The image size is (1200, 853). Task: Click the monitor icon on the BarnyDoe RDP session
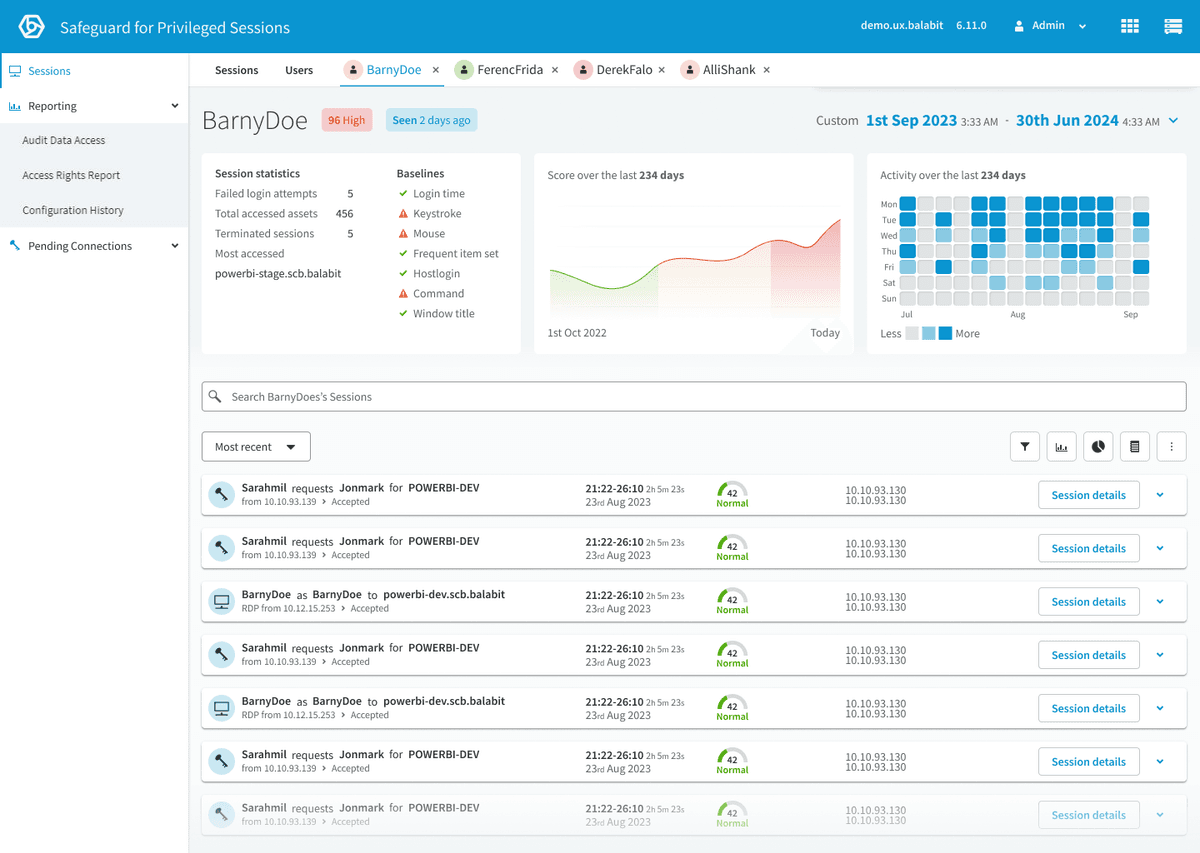[221, 601]
